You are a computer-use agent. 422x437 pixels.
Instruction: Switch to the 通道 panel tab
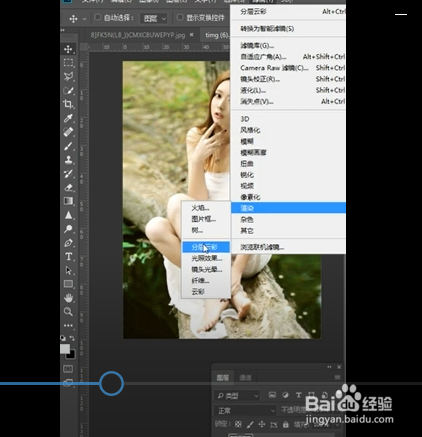(x=245, y=378)
